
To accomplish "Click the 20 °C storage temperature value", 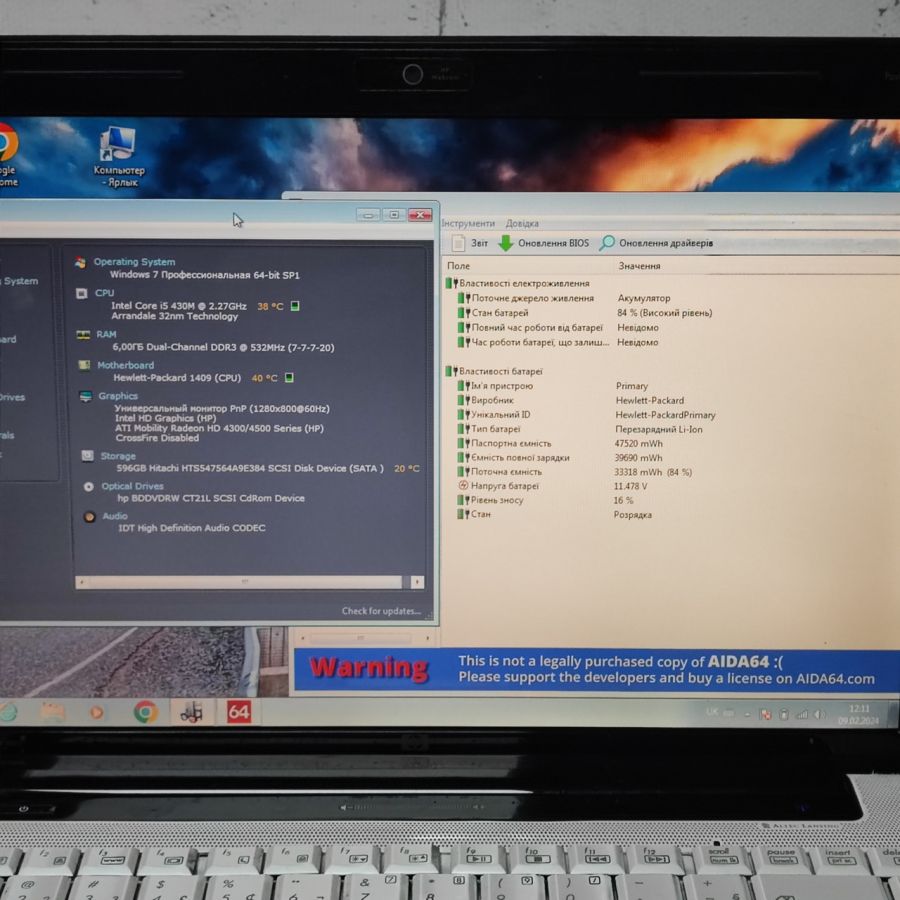I will 407,468.
